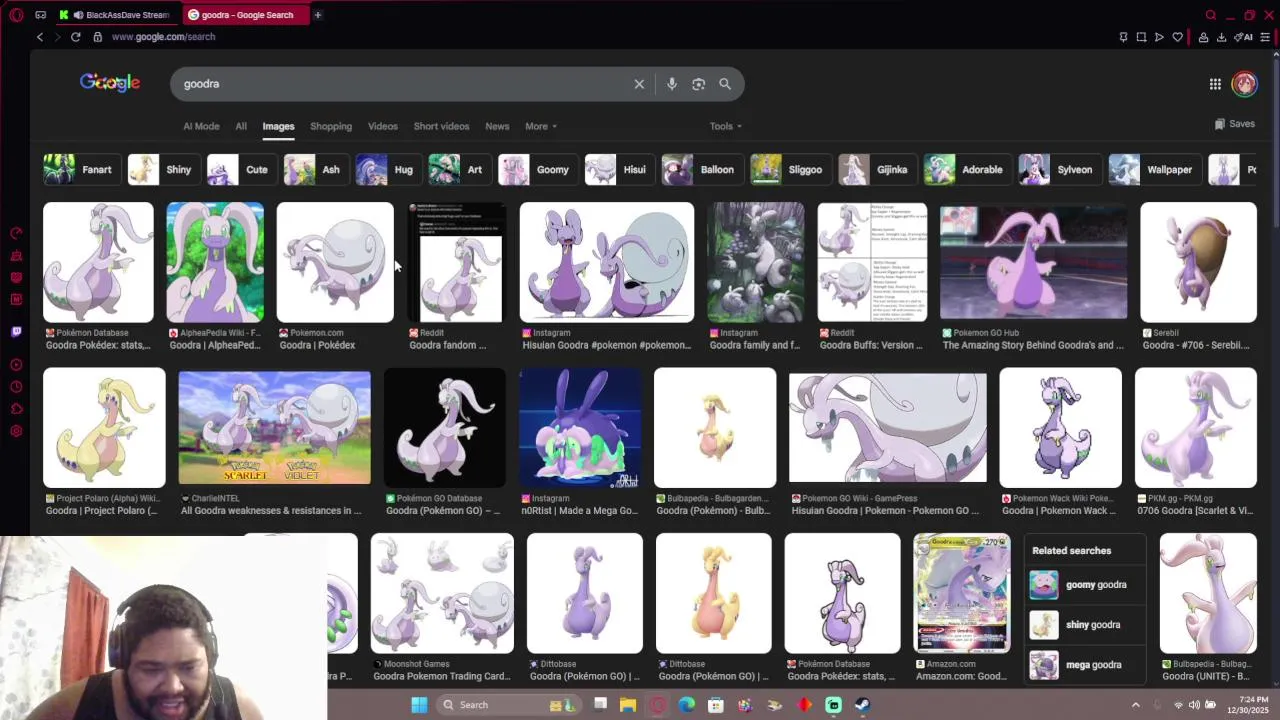The image size is (1280, 720).
Task: Select the goodra - Google Search tab
Action: (x=246, y=15)
